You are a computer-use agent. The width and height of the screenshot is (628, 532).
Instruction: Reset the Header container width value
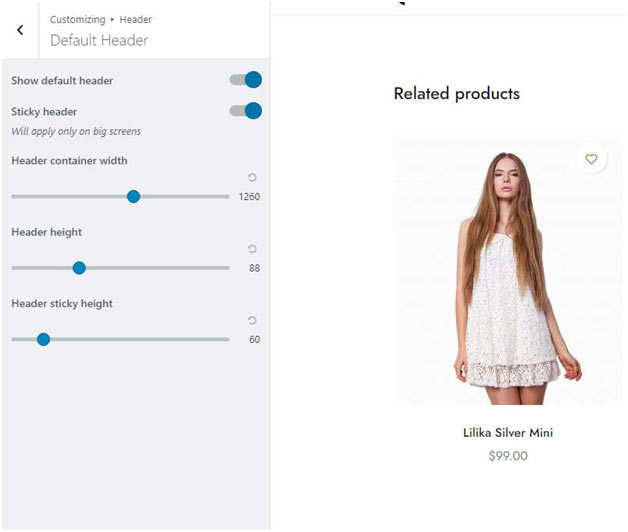252,178
